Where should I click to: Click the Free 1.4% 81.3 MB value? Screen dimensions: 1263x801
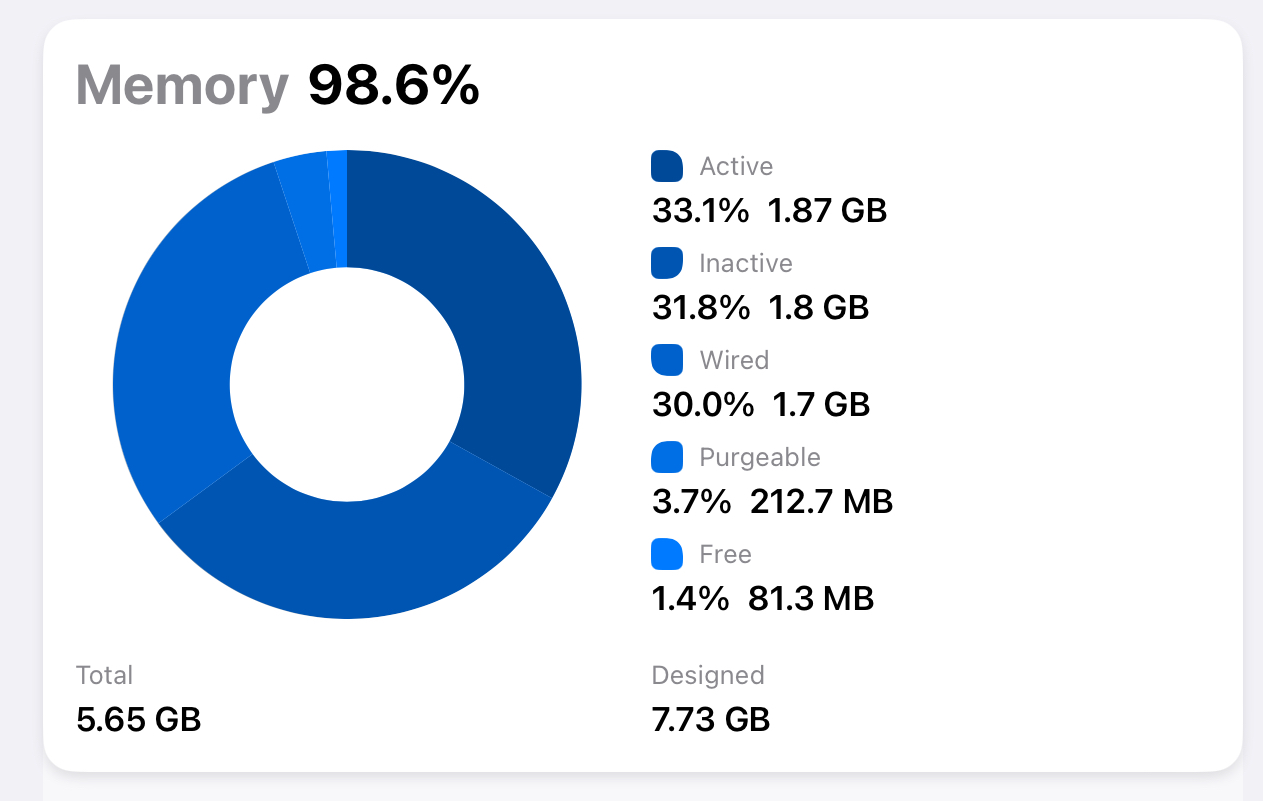(x=763, y=599)
